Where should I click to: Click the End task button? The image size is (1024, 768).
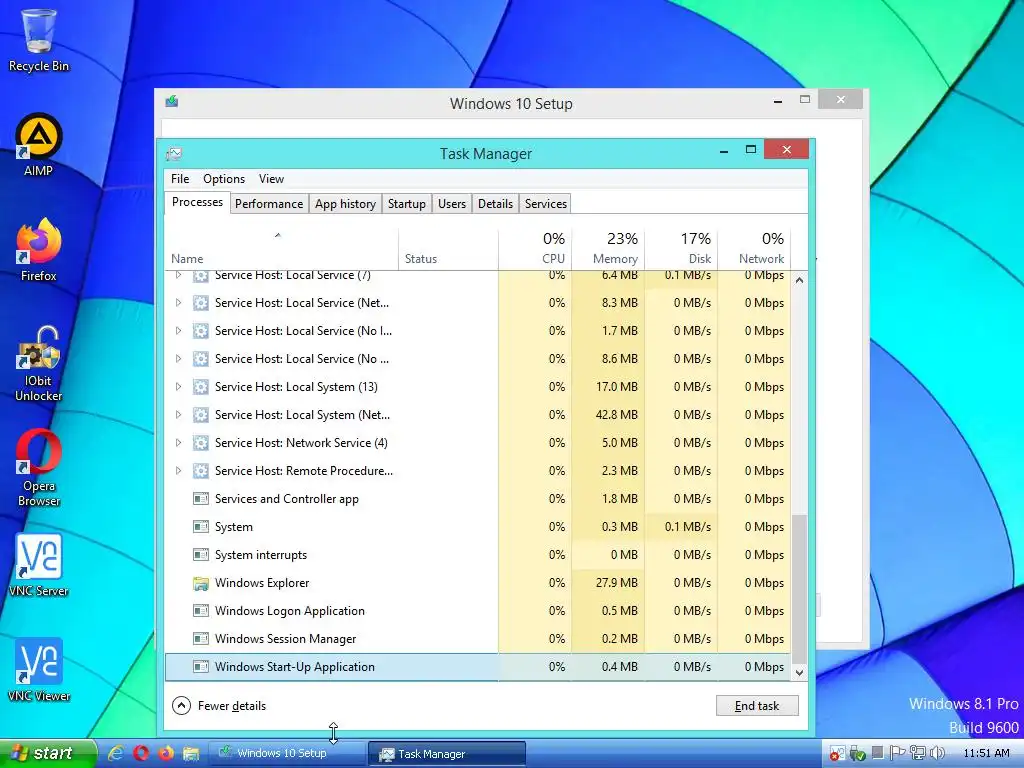coord(757,705)
